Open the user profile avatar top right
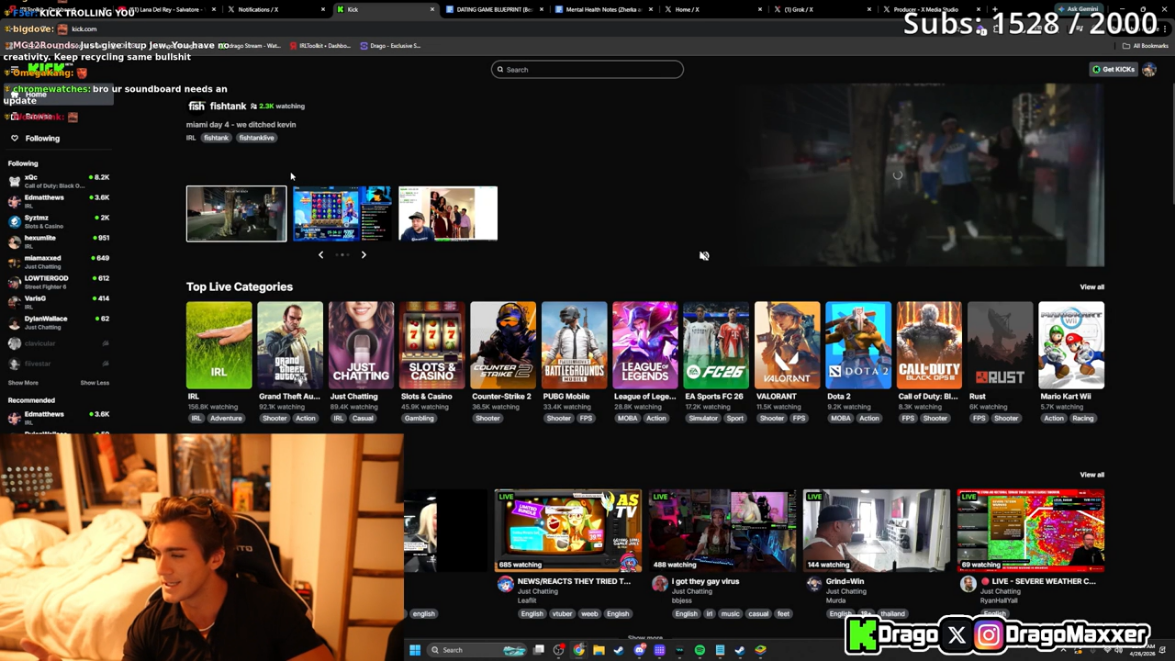This screenshot has width=1175, height=661. (x=1150, y=70)
